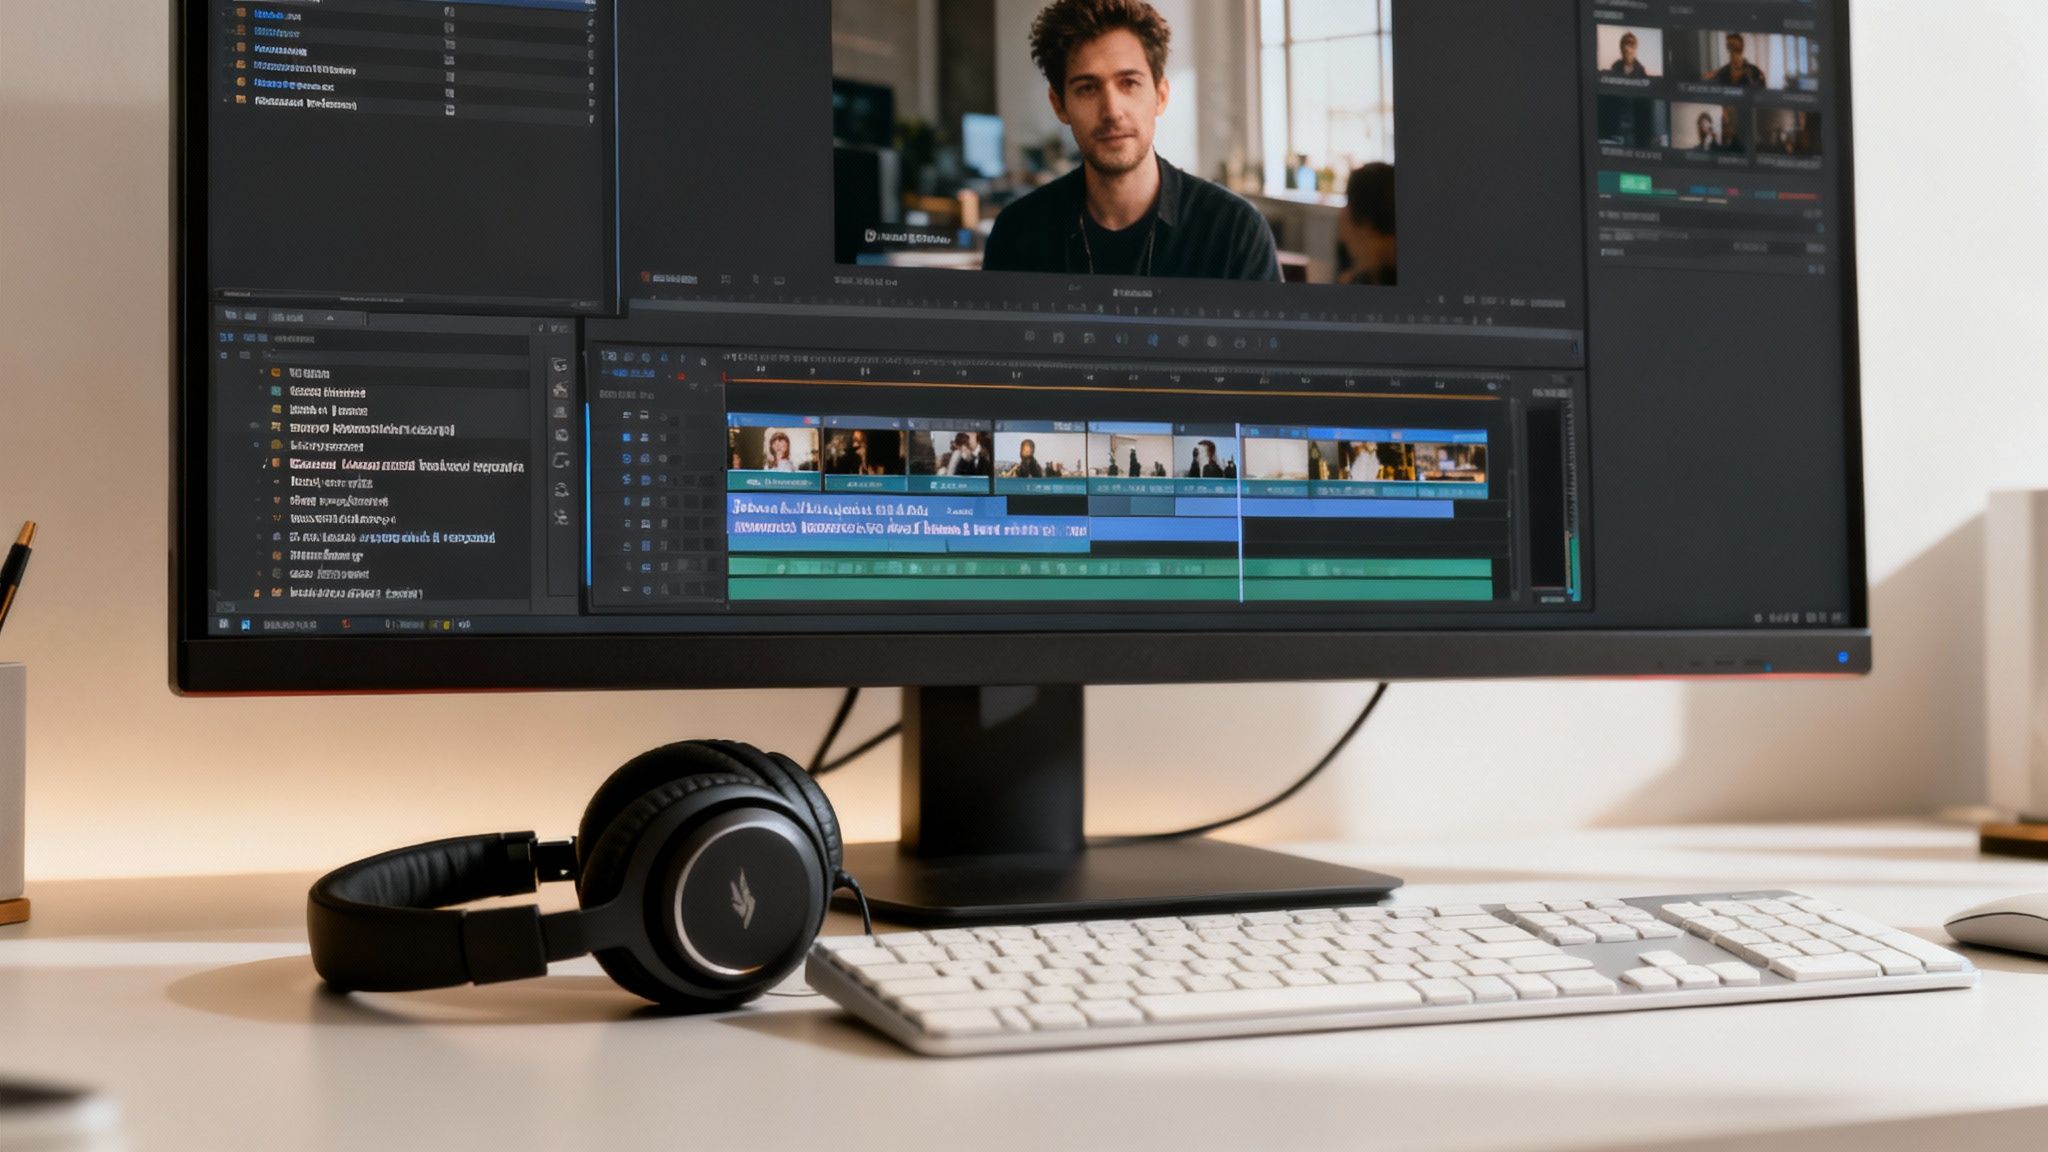Expand the selected bin in the project panel
The width and height of the screenshot is (2048, 1152).
pos(268,465)
